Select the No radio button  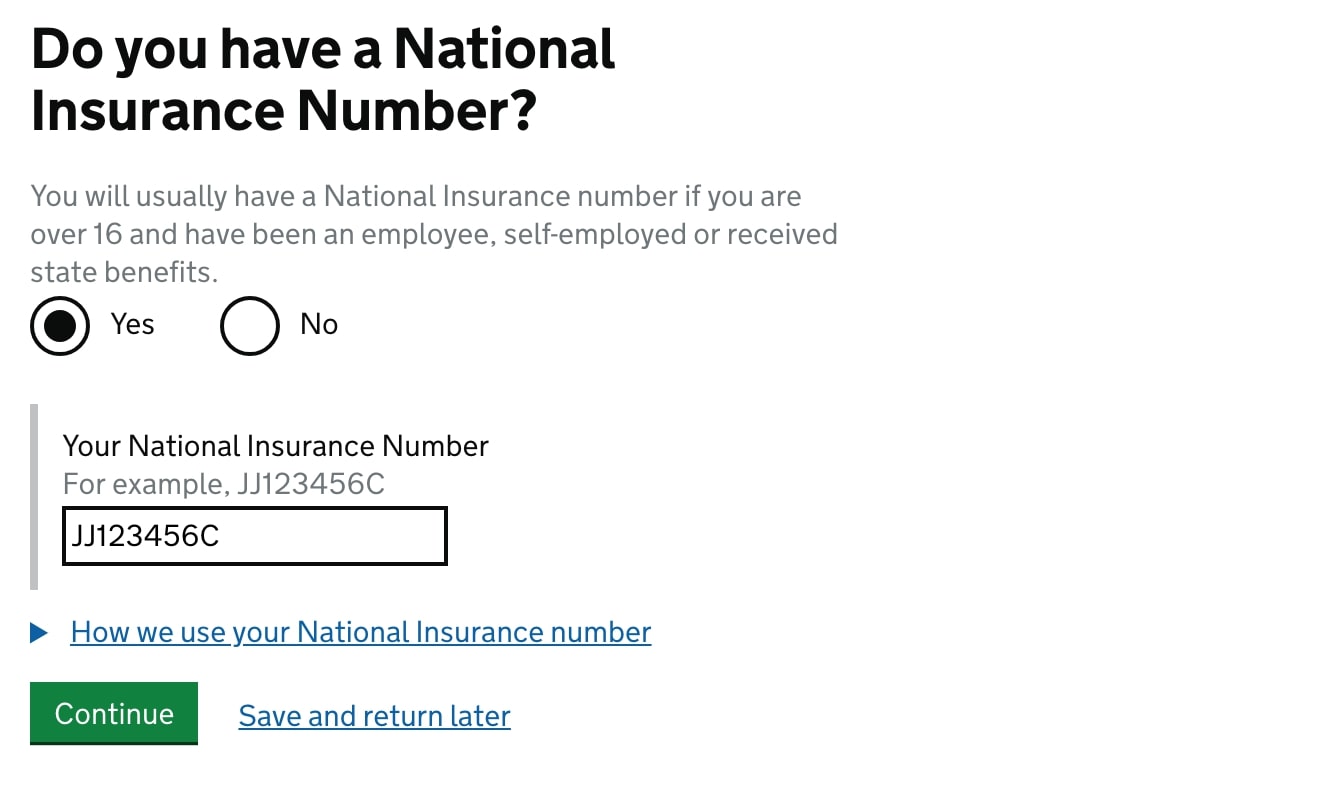click(x=249, y=326)
